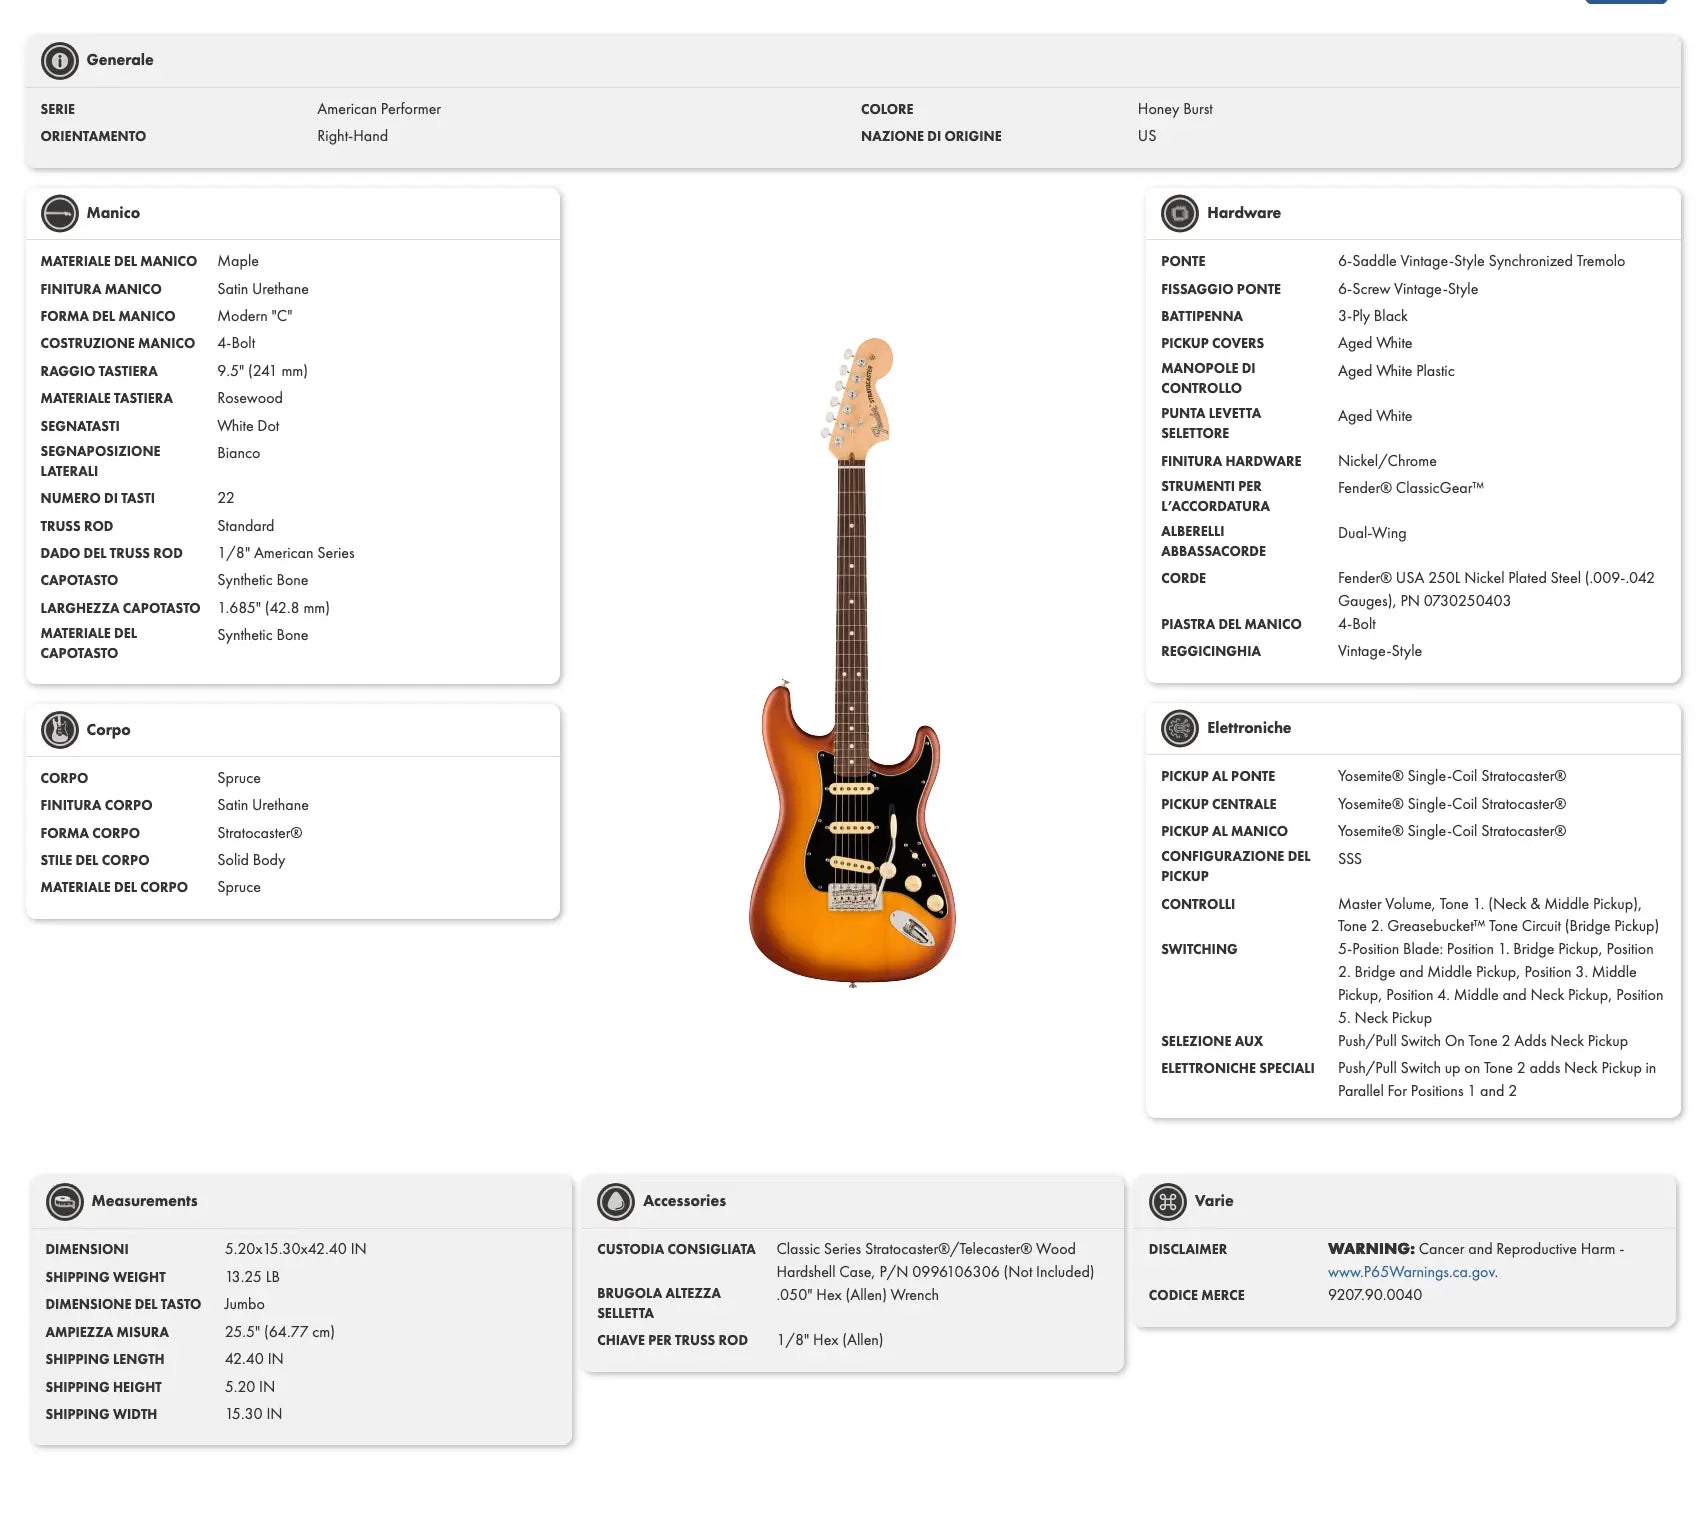The width and height of the screenshot is (1708, 1532).
Task: Click the 'US' country of origin value
Action: [x=1147, y=136]
